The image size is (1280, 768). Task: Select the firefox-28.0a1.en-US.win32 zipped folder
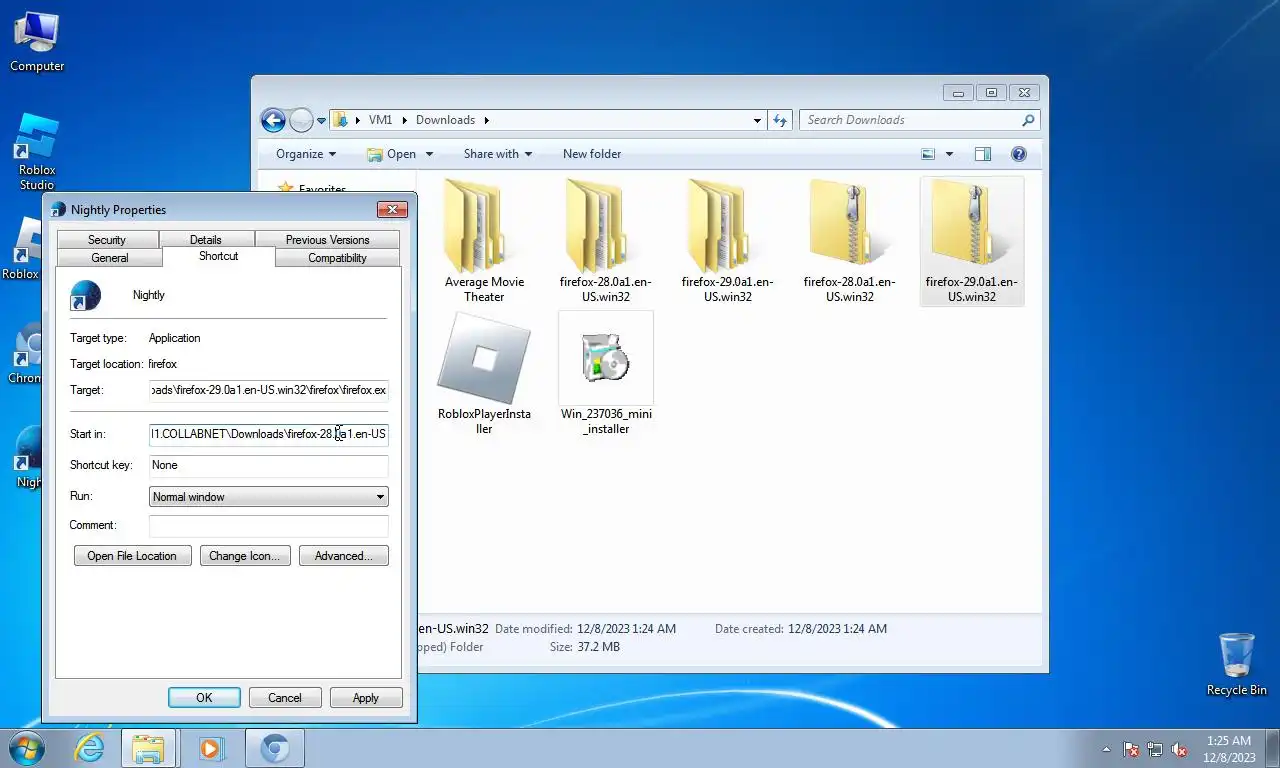pyautogui.click(x=849, y=241)
